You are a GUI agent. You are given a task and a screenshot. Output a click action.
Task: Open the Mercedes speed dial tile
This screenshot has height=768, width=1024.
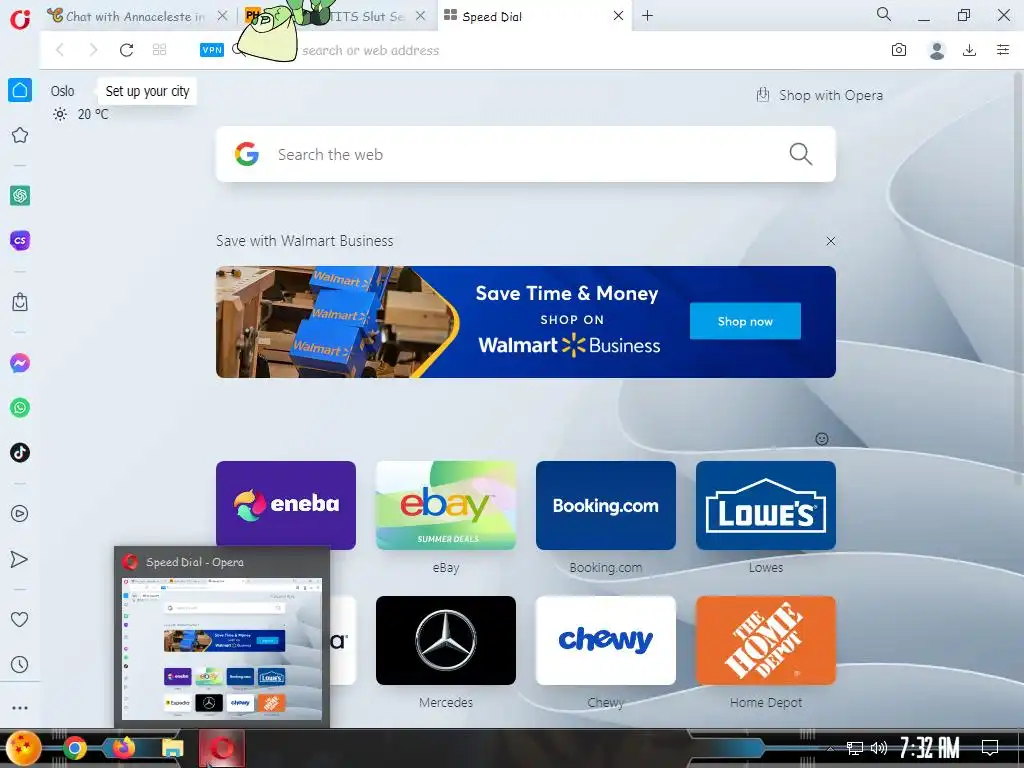pyautogui.click(x=446, y=640)
